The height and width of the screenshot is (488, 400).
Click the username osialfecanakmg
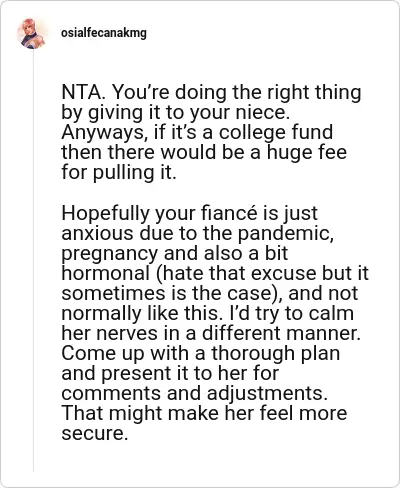pos(104,33)
